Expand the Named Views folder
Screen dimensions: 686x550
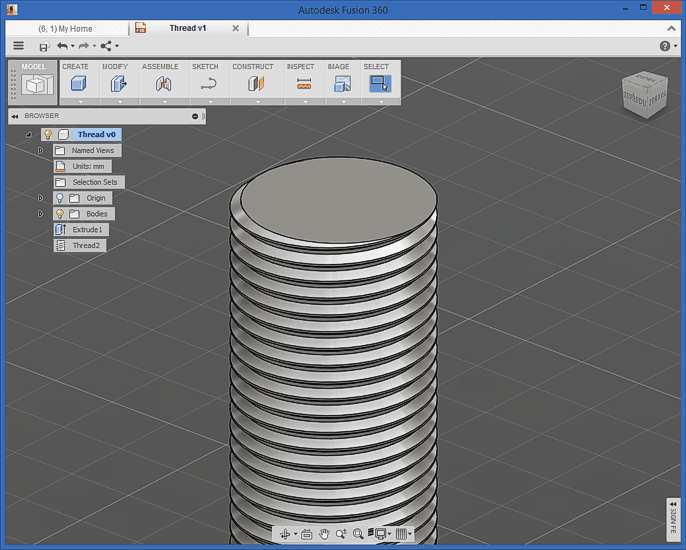coord(40,151)
